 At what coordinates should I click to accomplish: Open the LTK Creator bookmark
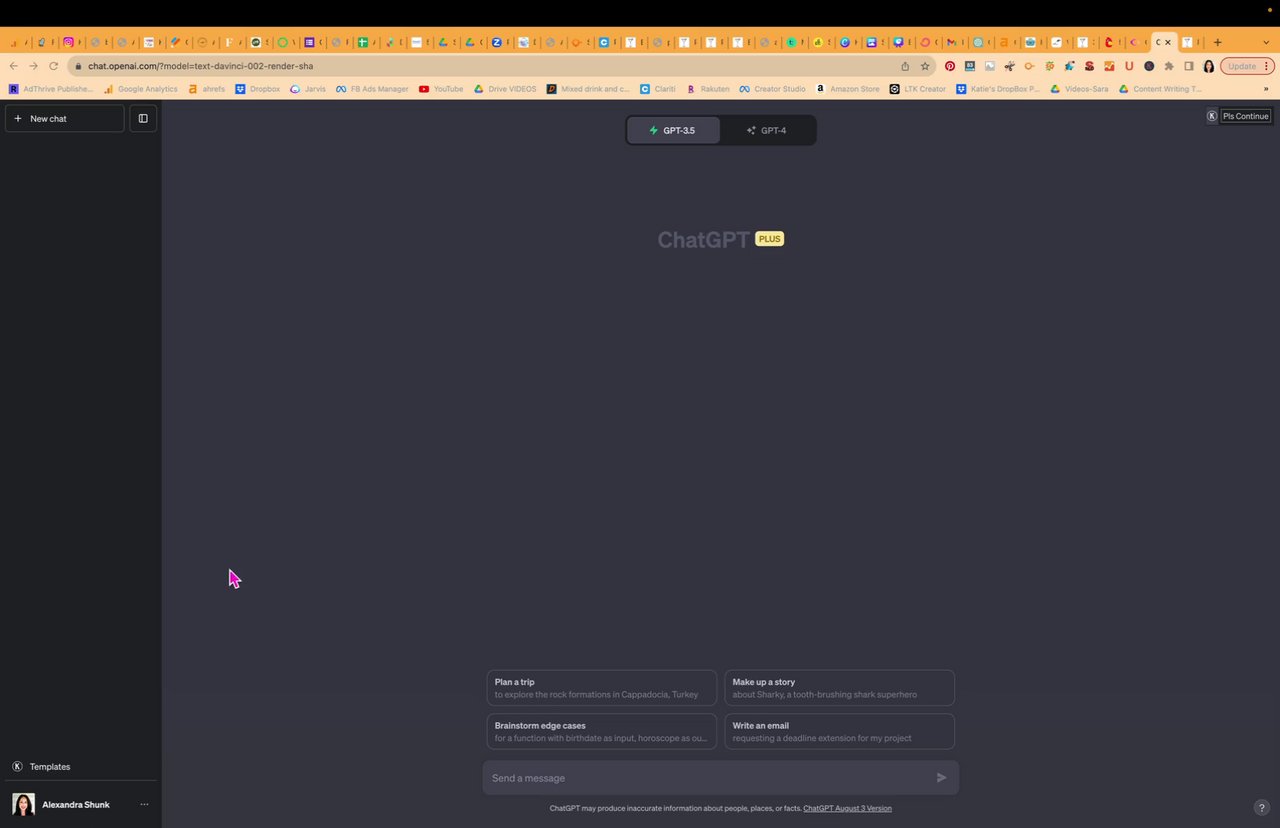(918, 89)
